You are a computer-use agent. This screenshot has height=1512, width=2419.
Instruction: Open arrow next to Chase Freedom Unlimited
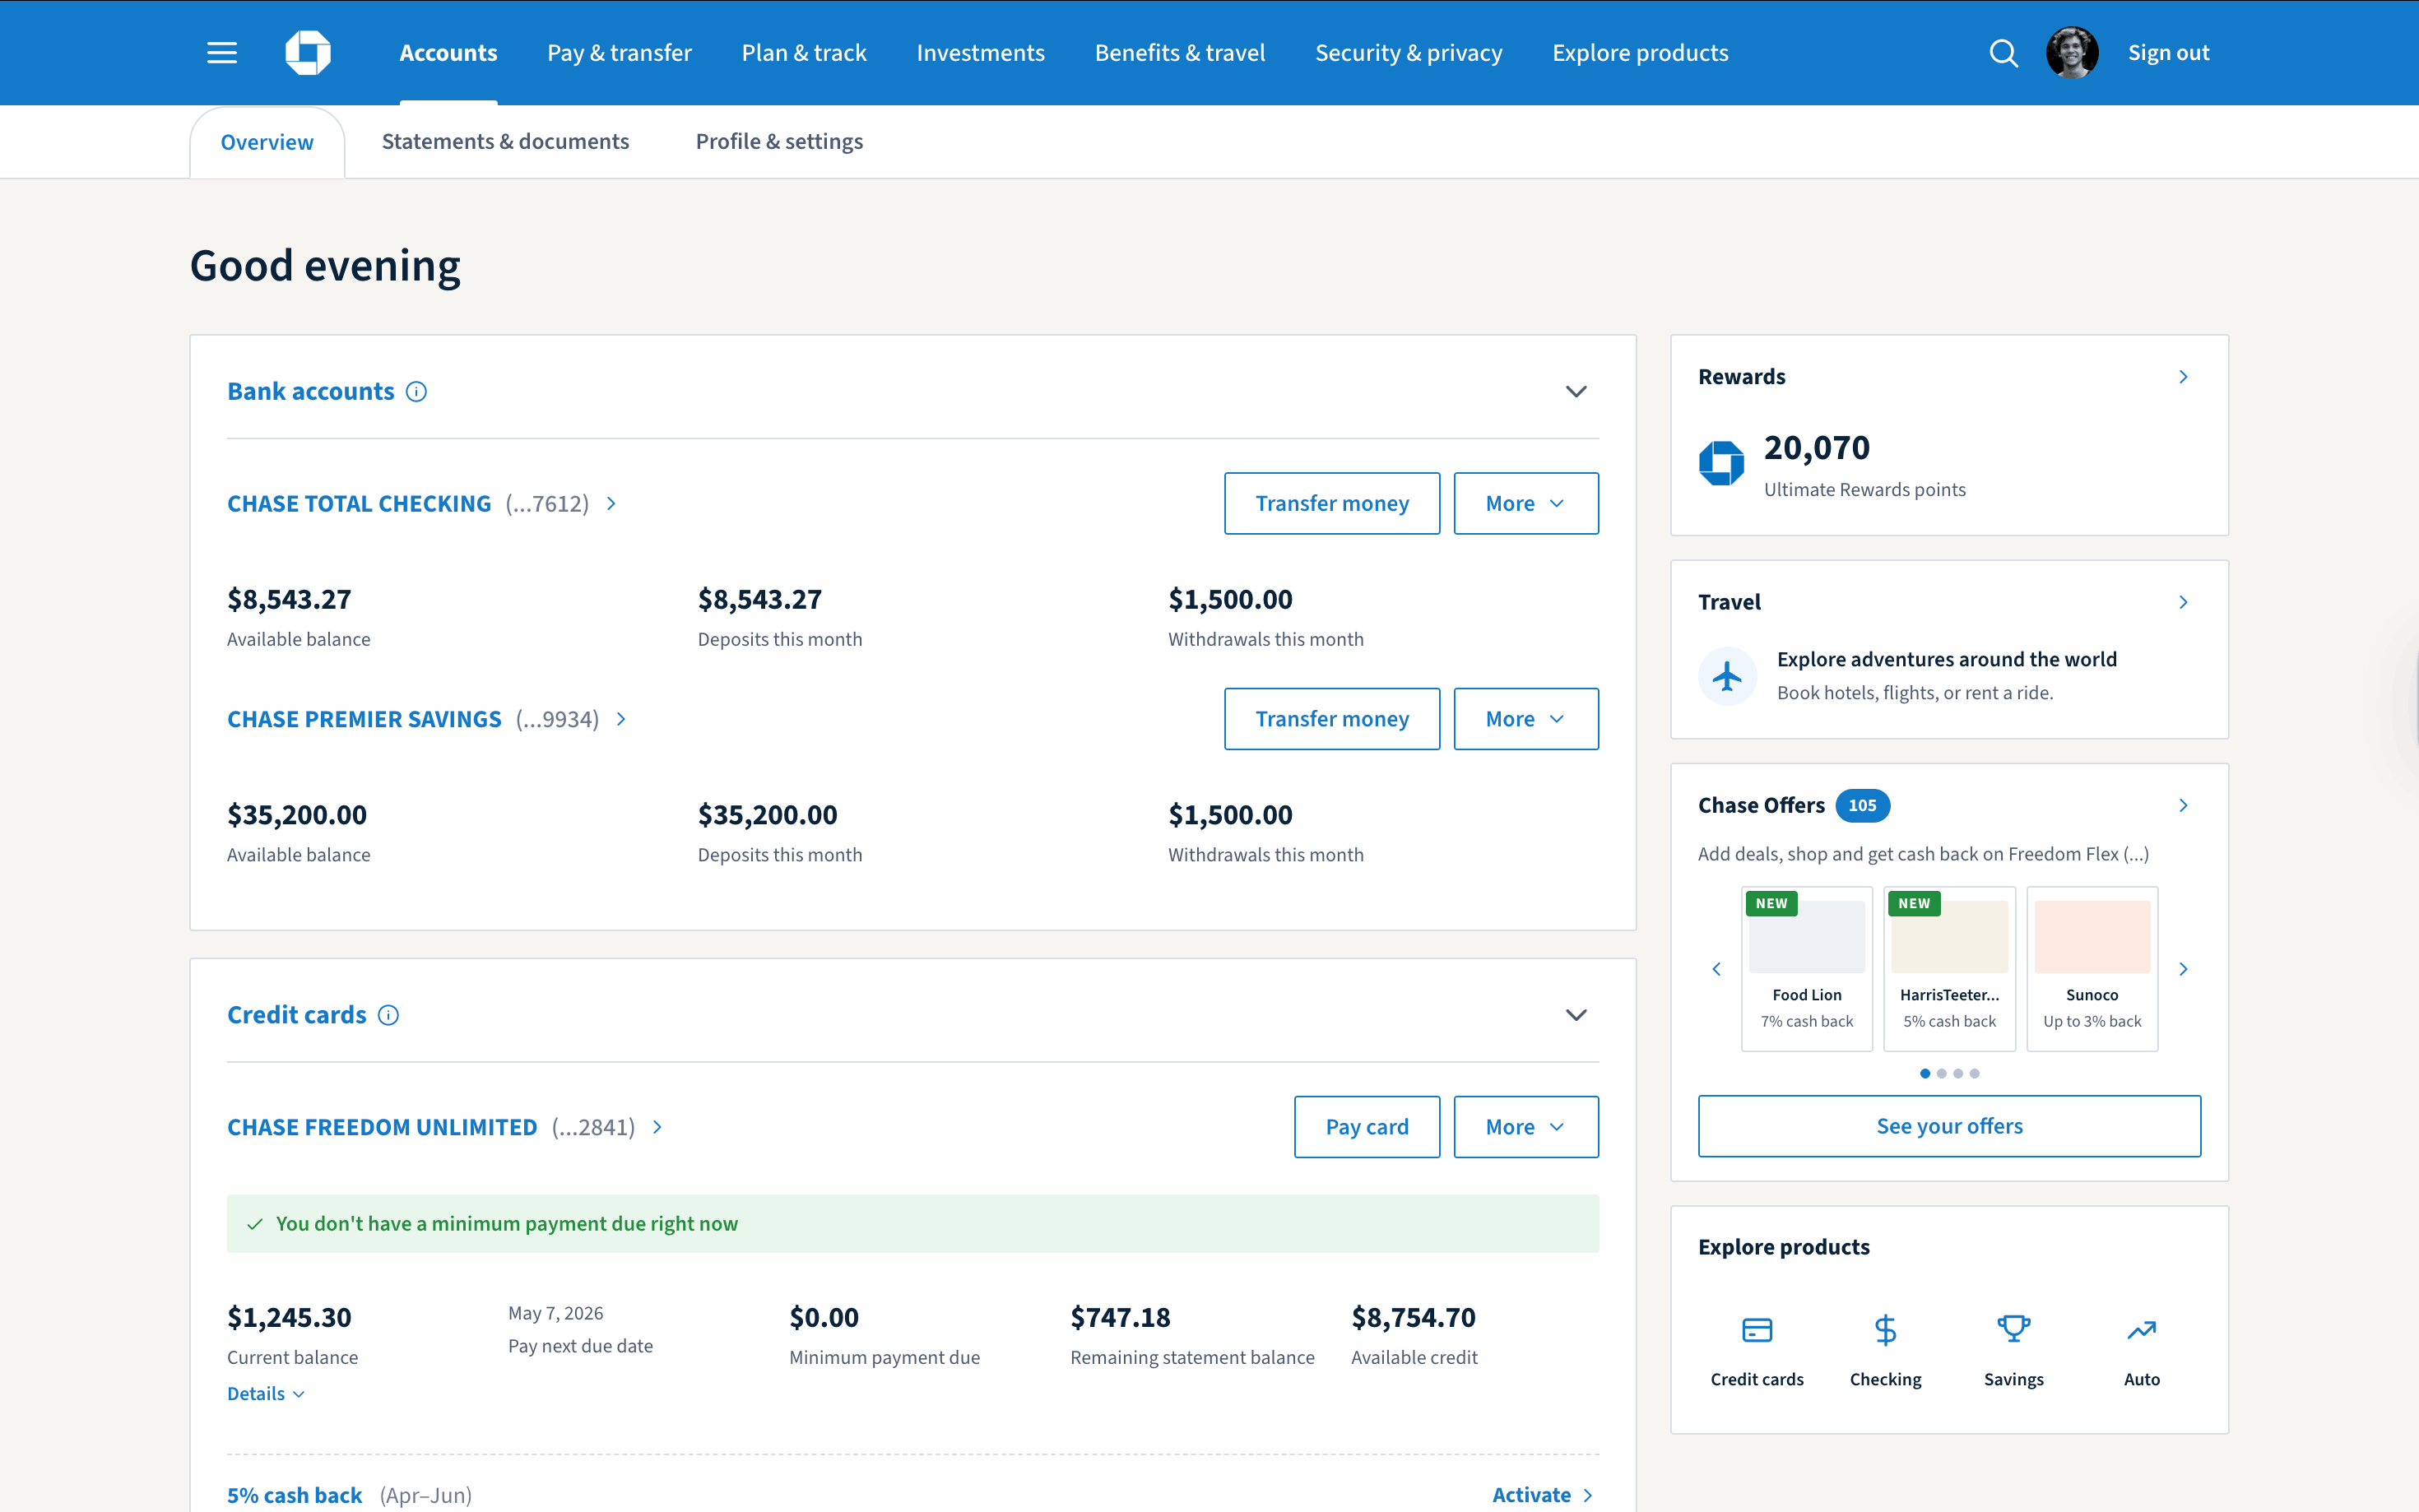(x=657, y=1127)
